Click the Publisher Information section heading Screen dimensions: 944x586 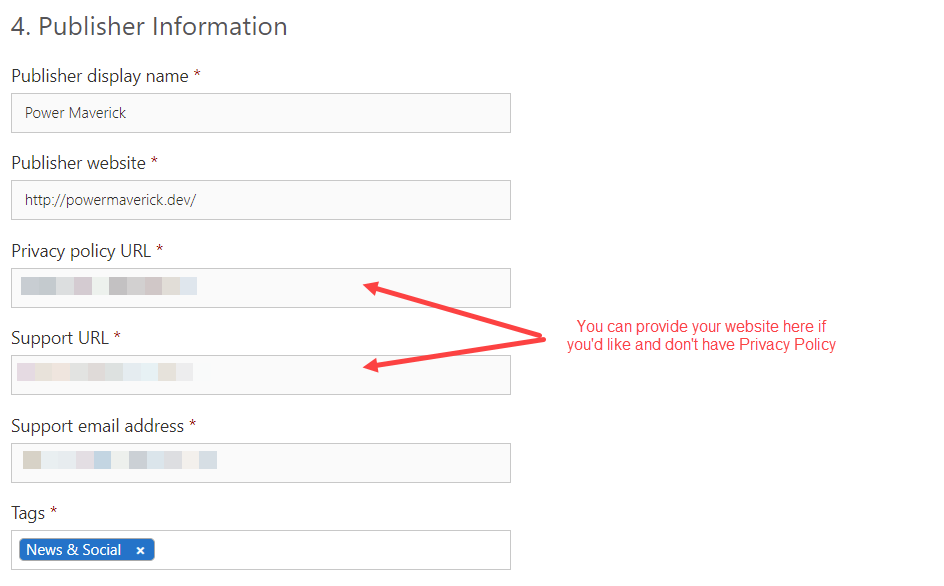[149, 26]
